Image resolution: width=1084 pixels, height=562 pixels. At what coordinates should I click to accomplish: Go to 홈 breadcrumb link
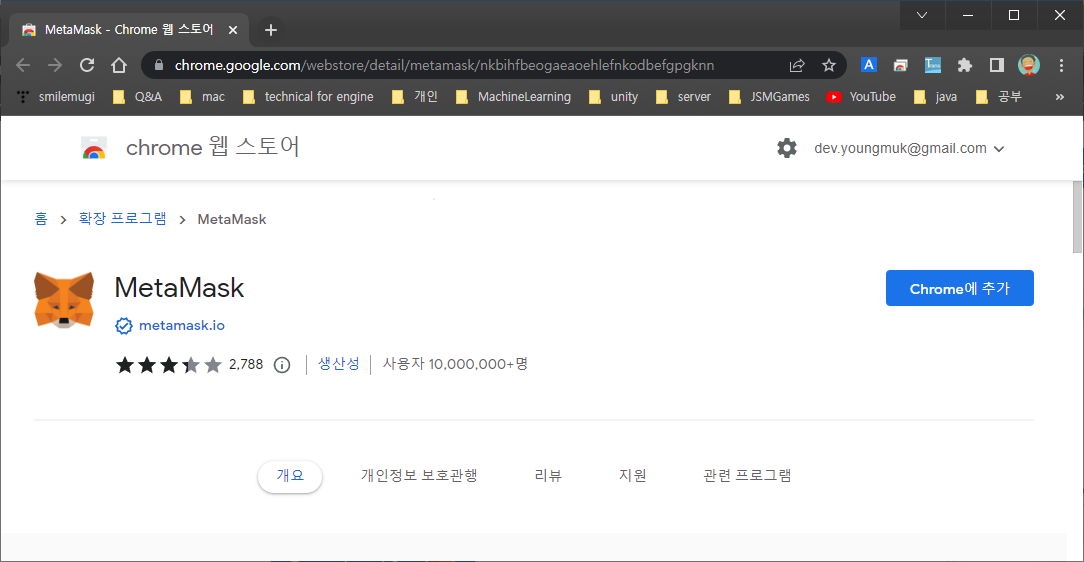(41, 219)
